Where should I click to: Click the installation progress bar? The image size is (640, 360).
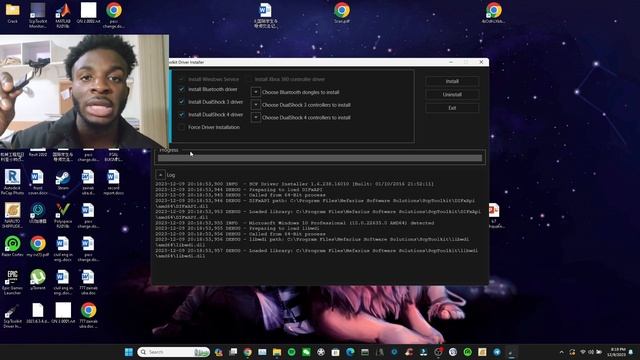pos(320,158)
